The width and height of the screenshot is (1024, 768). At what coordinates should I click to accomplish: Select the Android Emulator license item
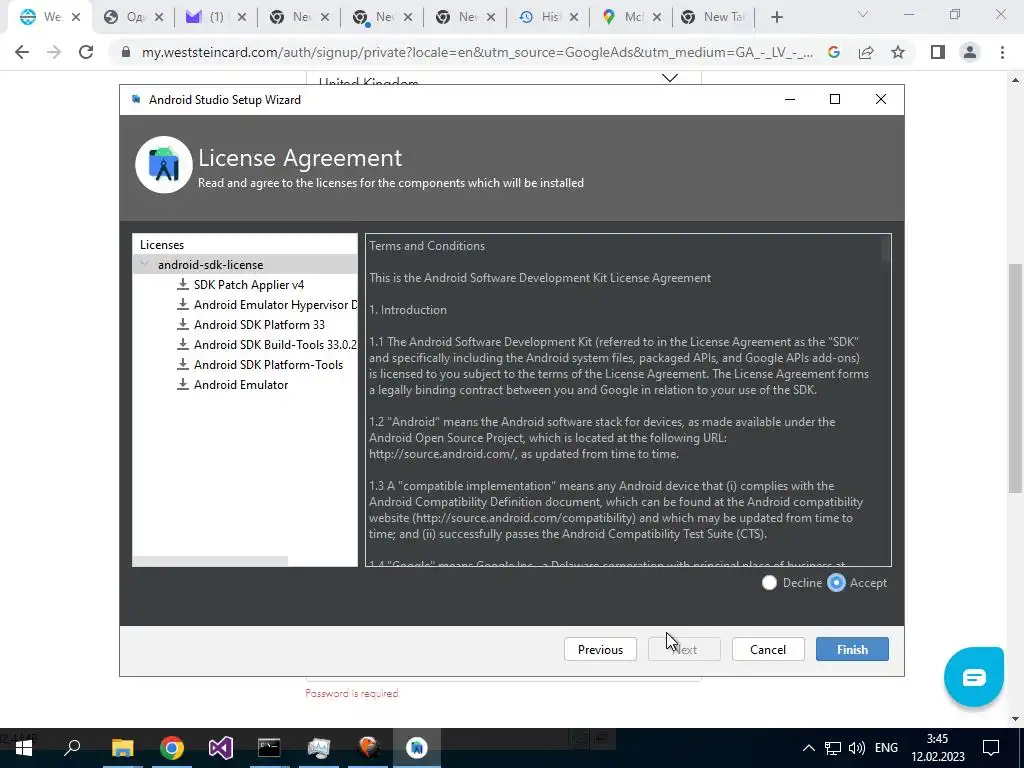241,385
